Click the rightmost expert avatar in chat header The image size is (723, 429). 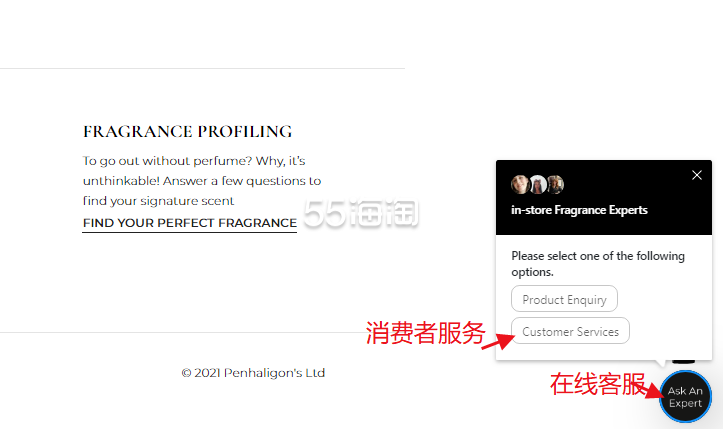[x=555, y=185]
